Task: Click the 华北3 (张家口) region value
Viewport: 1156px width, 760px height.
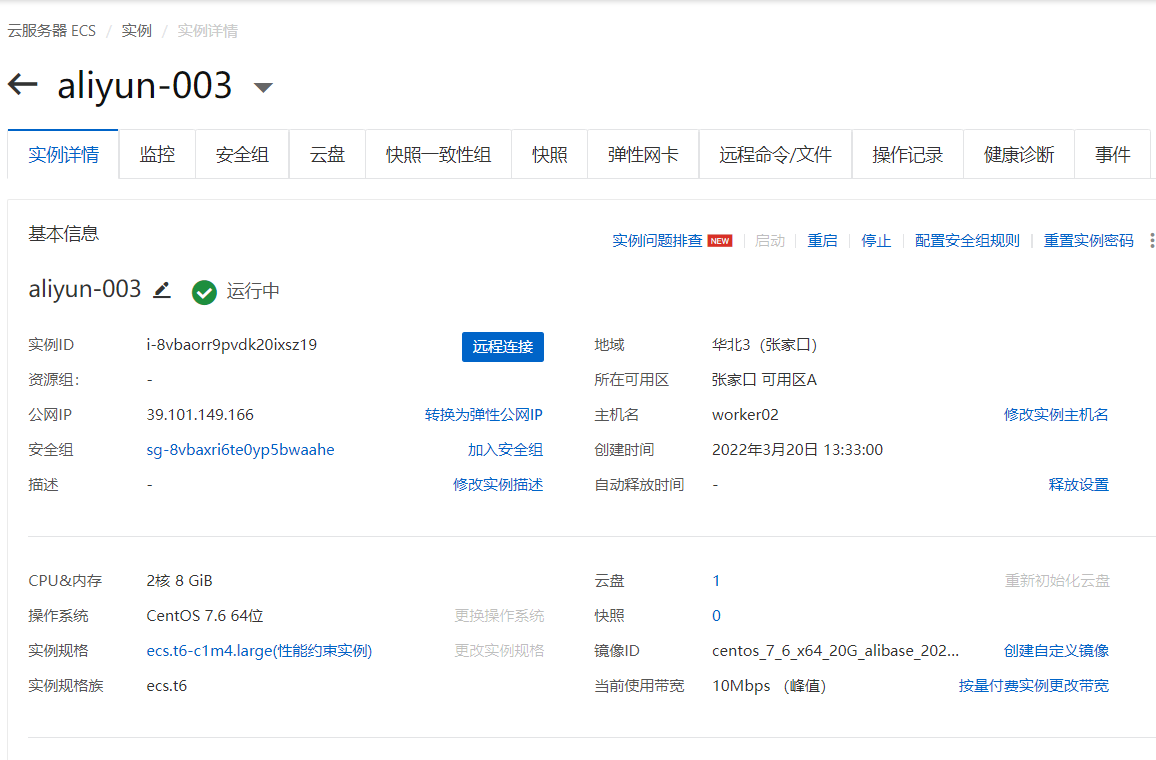Action: (x=764, y=345)
